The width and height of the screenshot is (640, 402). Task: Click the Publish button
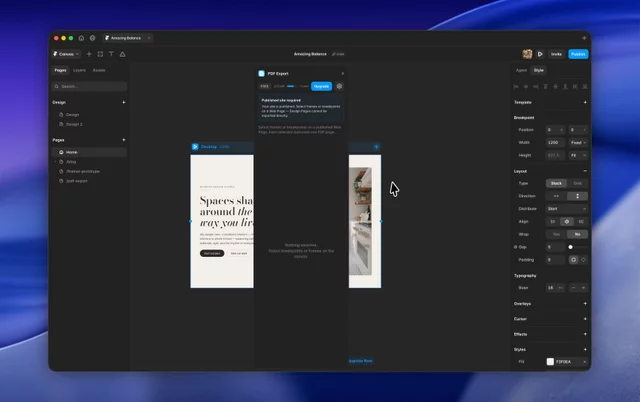pos(578,54)
